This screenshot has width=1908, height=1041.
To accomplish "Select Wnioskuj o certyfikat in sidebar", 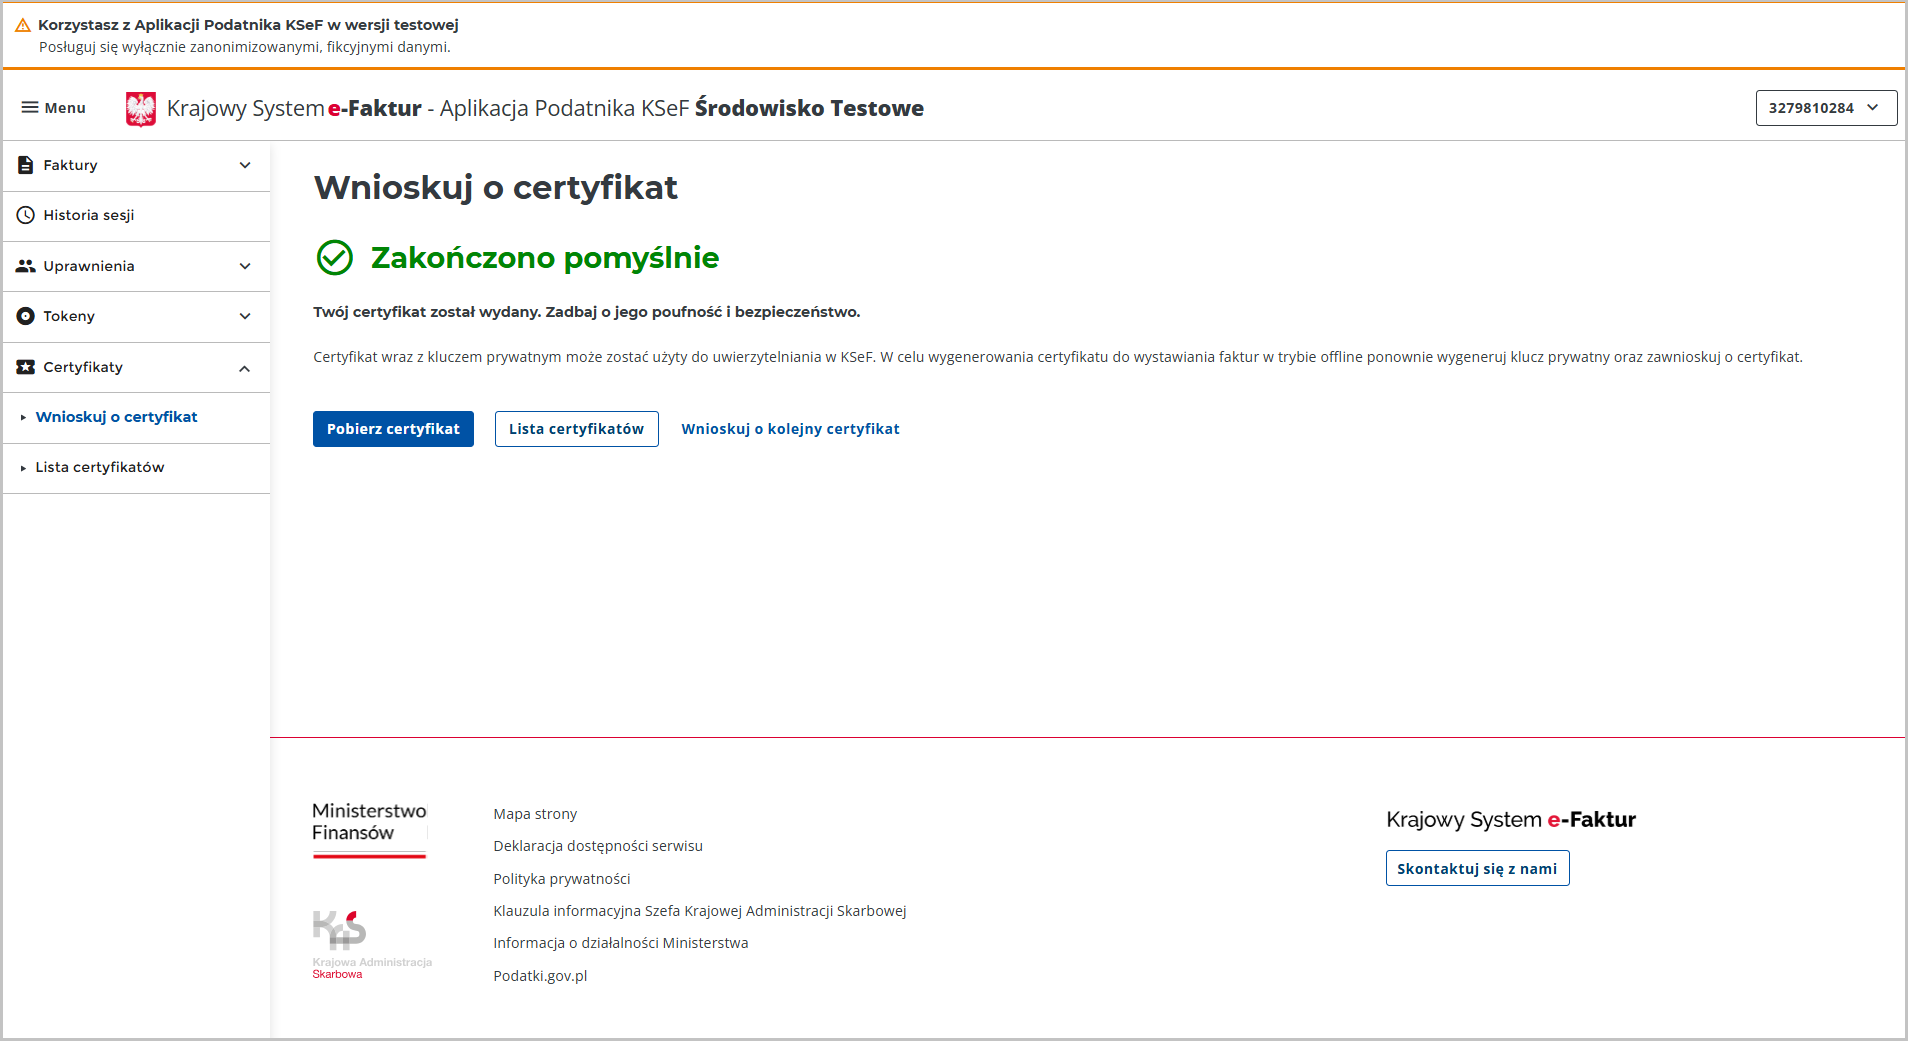I will click(x=116, y=417).
